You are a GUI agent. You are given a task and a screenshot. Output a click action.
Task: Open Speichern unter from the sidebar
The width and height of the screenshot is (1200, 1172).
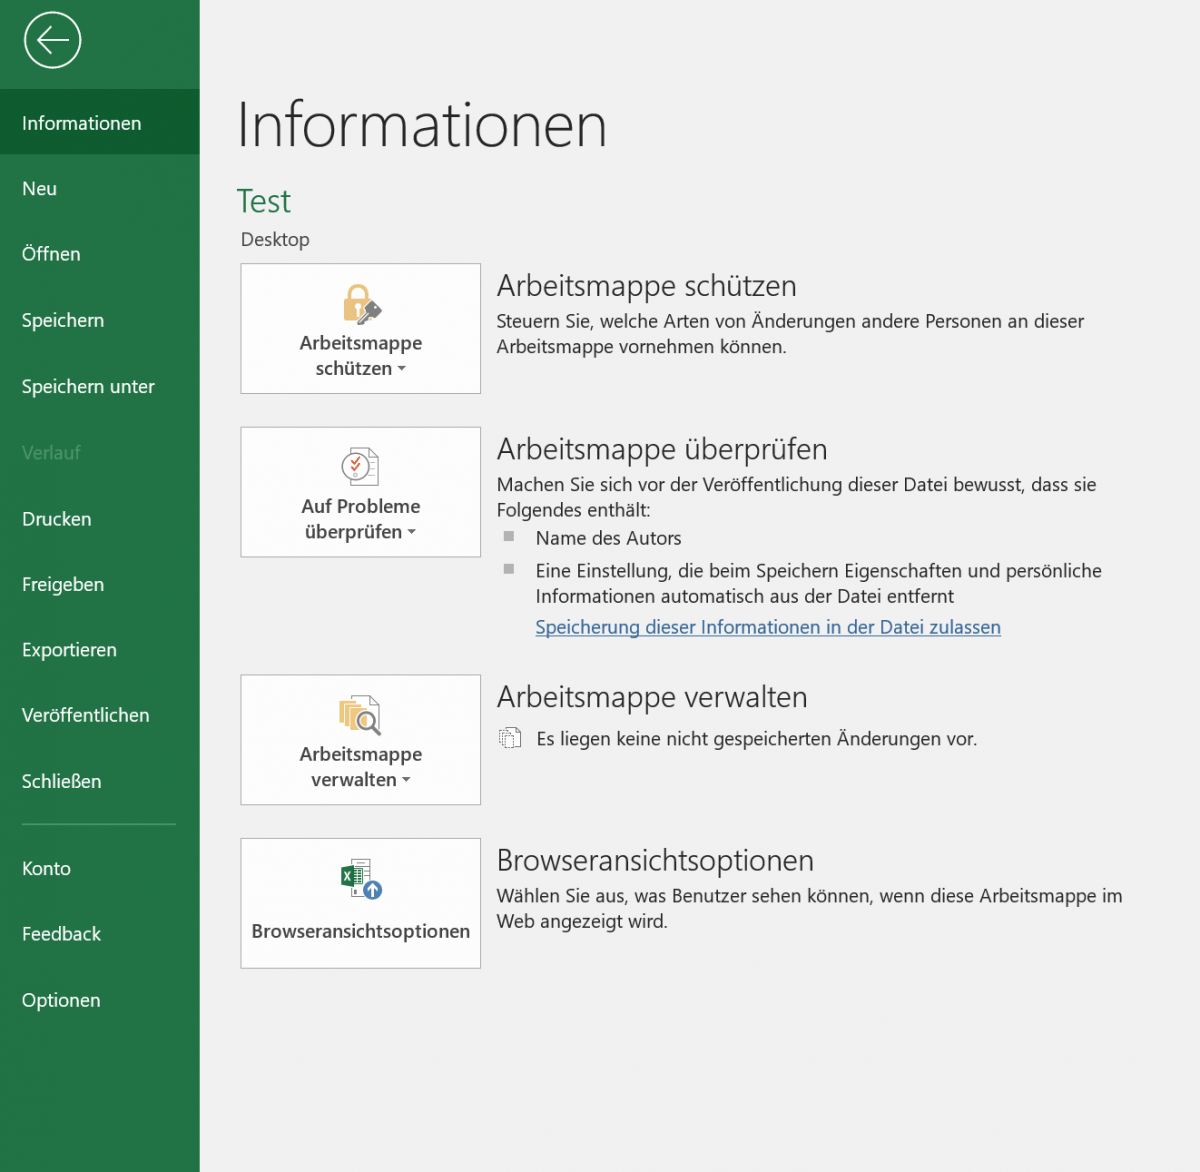point(88,386)
